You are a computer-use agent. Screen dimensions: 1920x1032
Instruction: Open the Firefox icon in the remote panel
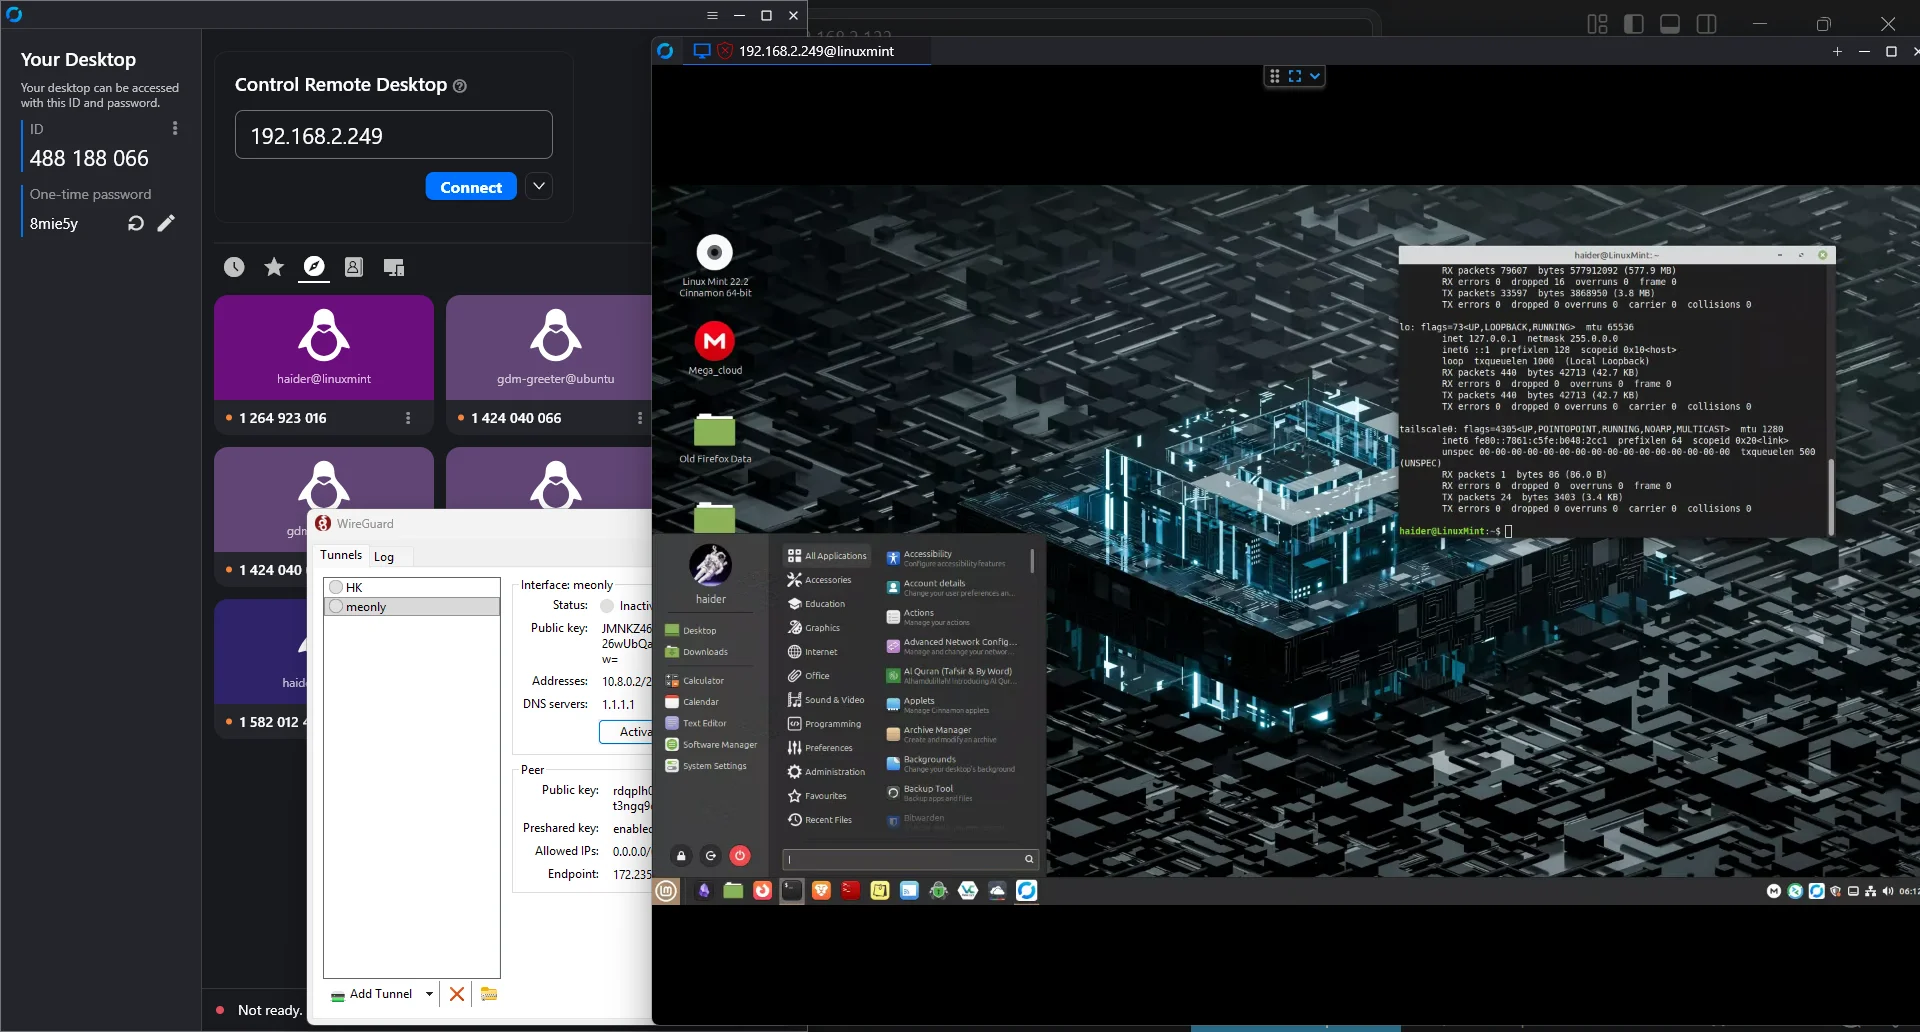(762, 890)
